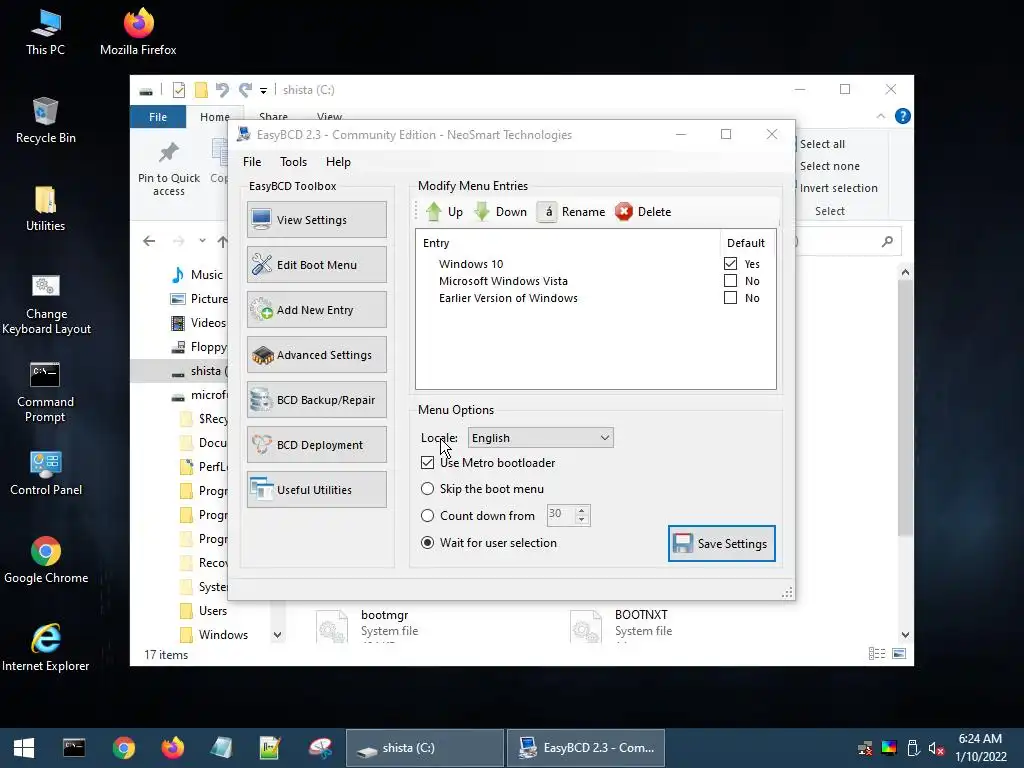Screen dimensions: 1024x768
Task: Click Select none in Explorer ribbon
Action: tap(829, 166)
